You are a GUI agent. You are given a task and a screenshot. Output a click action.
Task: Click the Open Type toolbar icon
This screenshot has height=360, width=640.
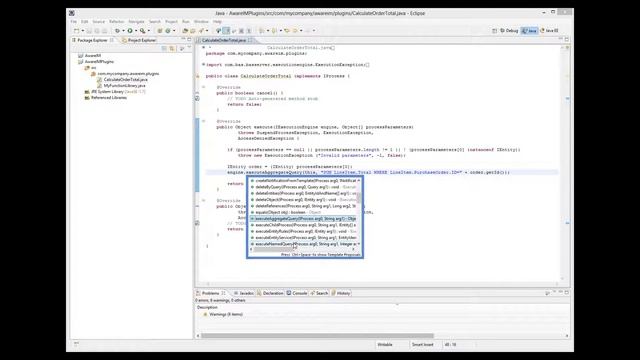185,31
